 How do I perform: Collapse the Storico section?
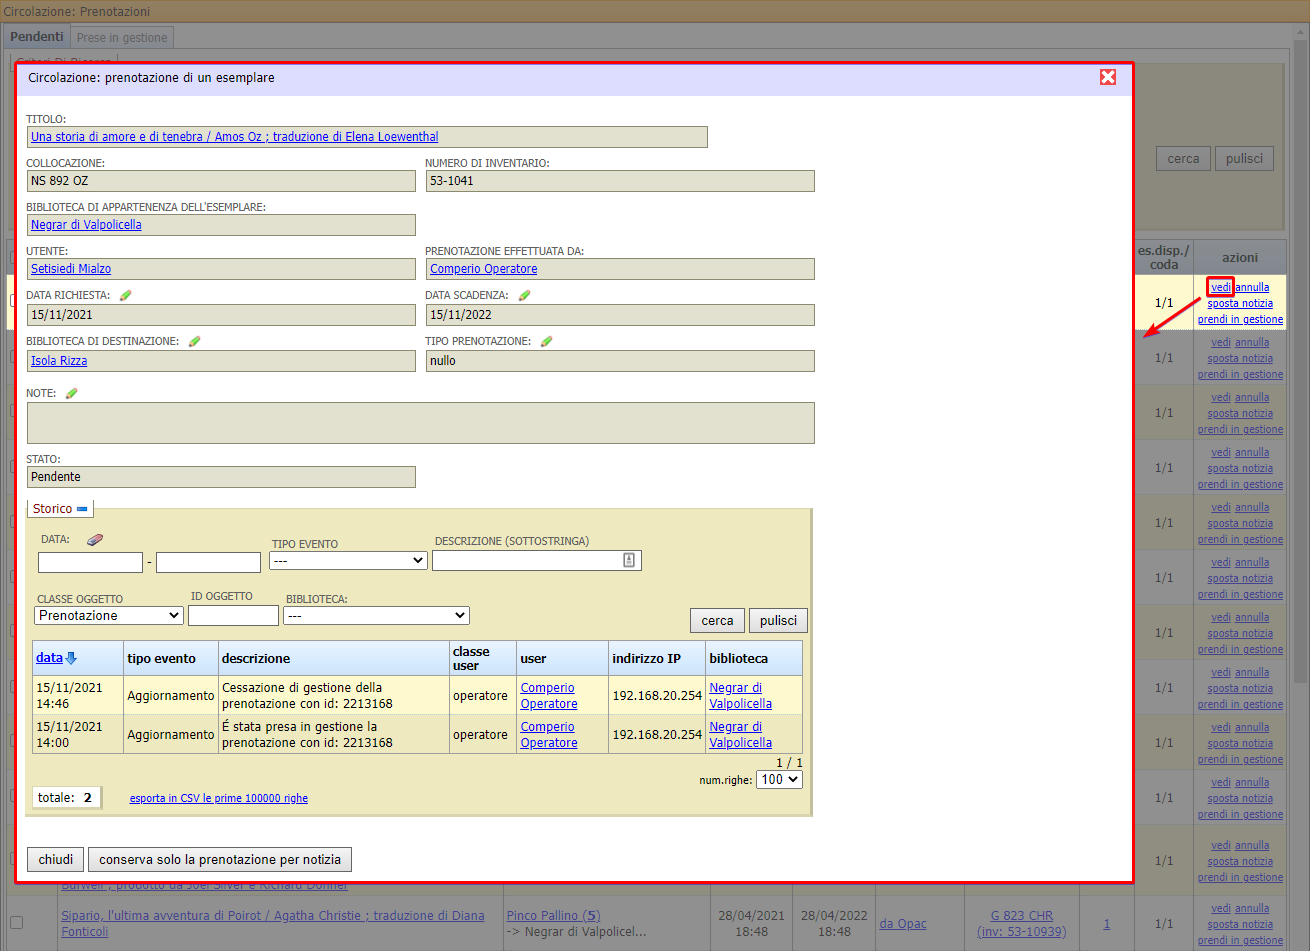[x=82, y=509]
